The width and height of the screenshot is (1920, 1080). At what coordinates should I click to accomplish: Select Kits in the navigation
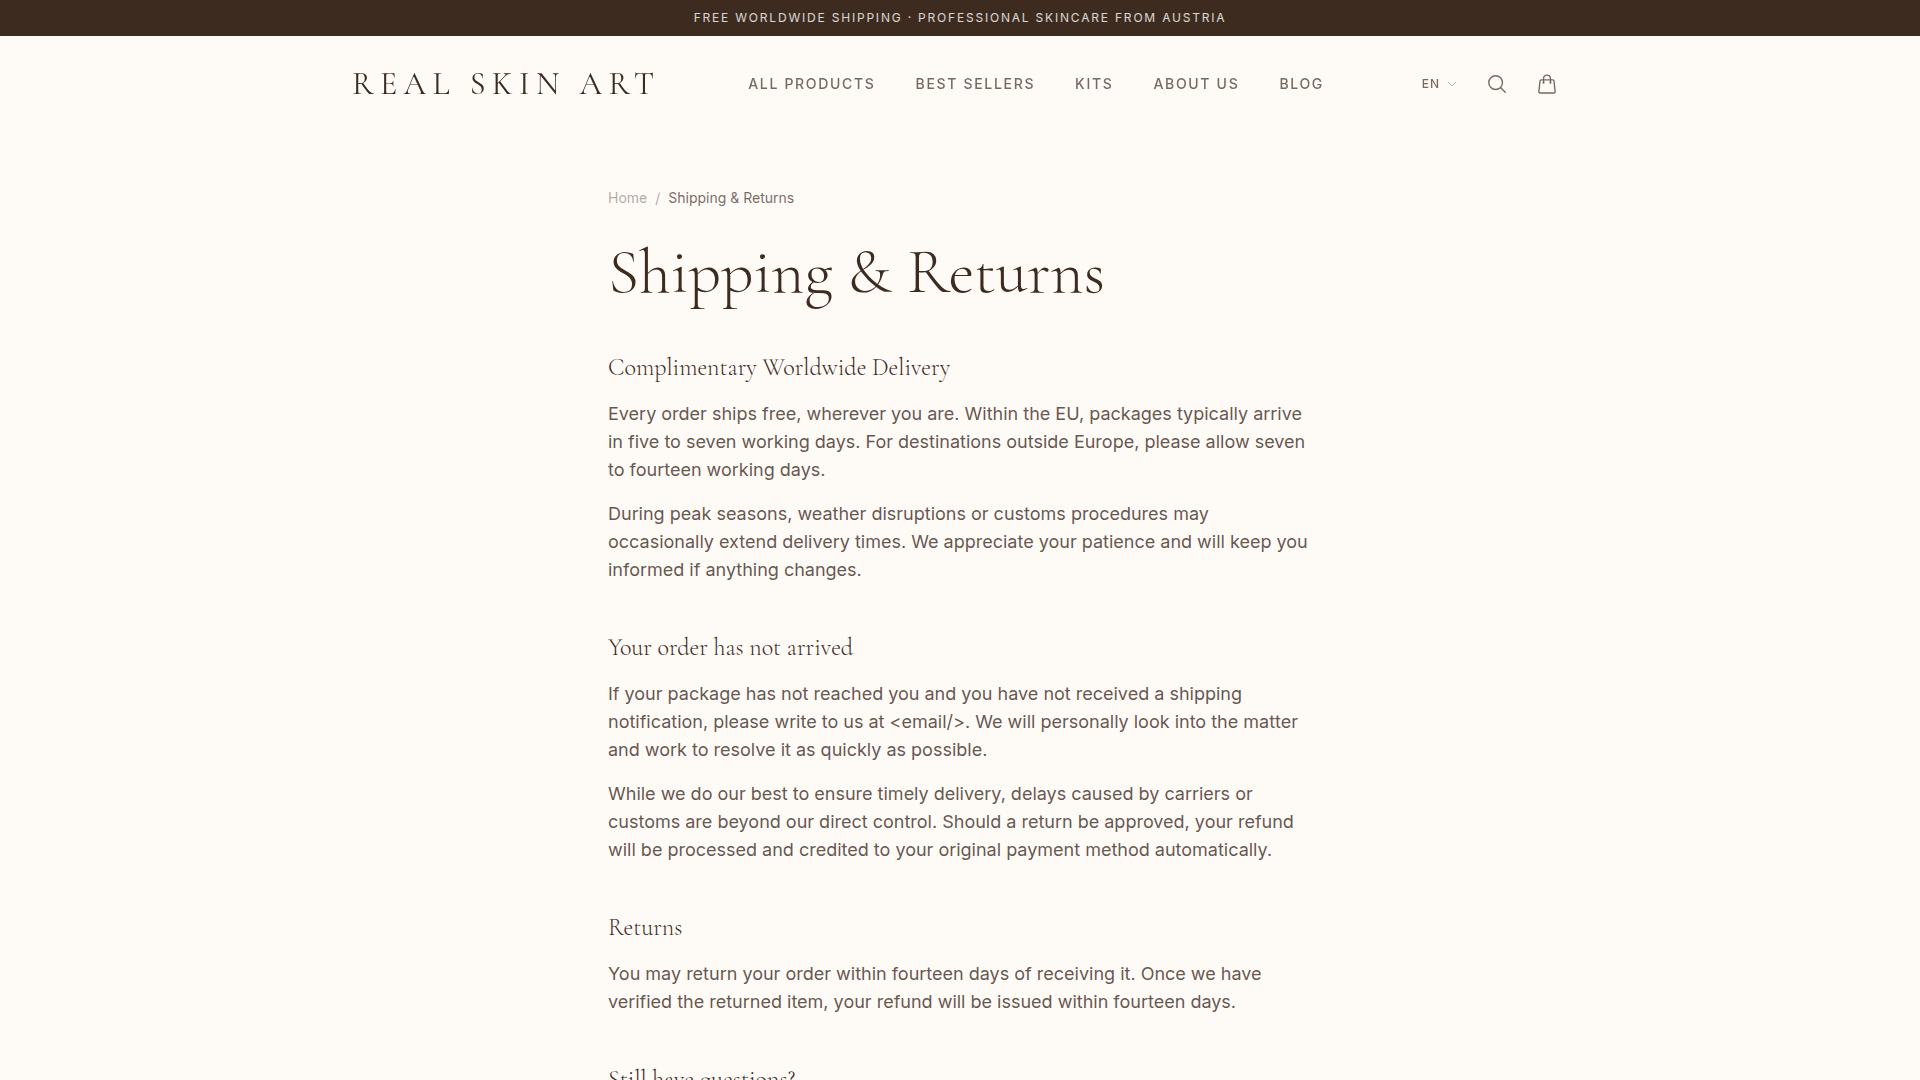[x=1093, y=84]
